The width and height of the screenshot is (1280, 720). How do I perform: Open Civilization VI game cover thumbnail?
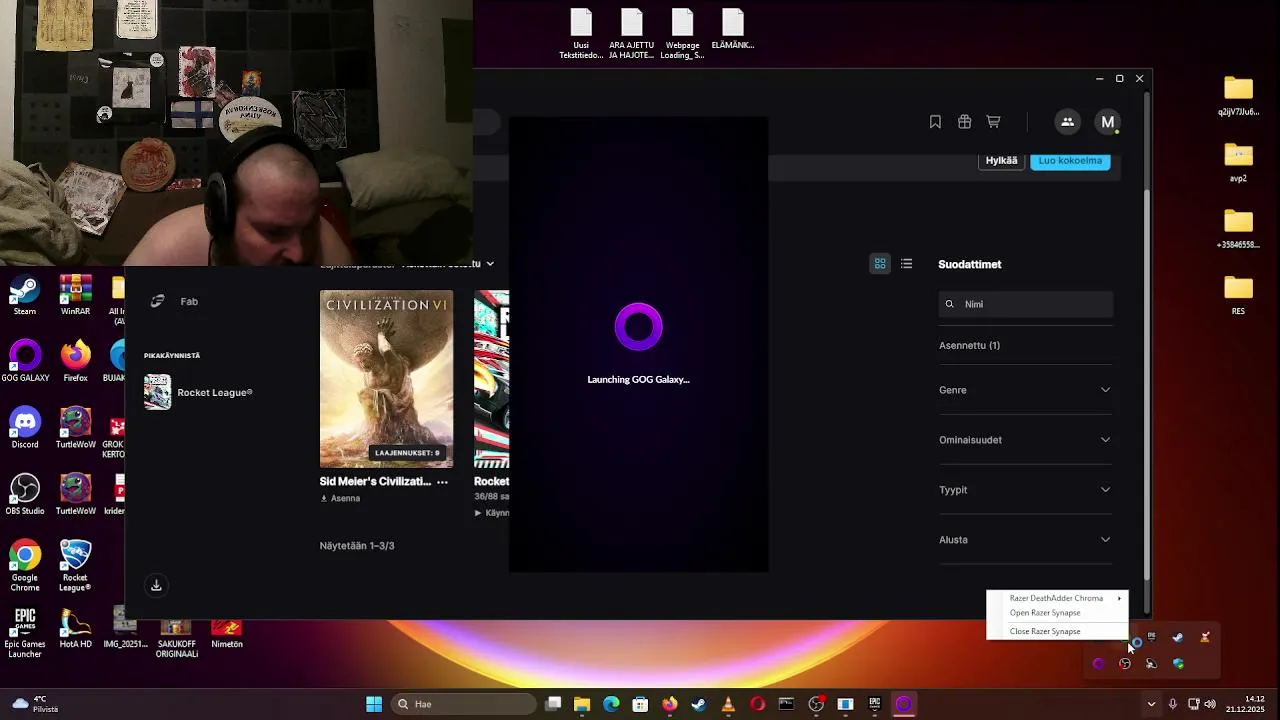(x=386, y=379)
